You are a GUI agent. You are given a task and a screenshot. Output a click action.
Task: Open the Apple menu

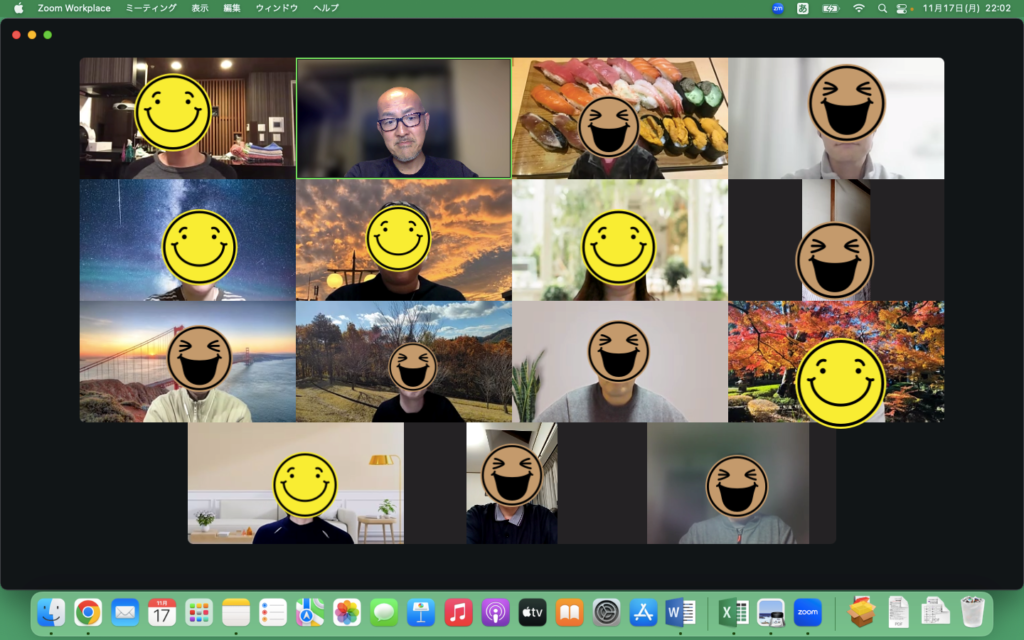pos(18,8)
